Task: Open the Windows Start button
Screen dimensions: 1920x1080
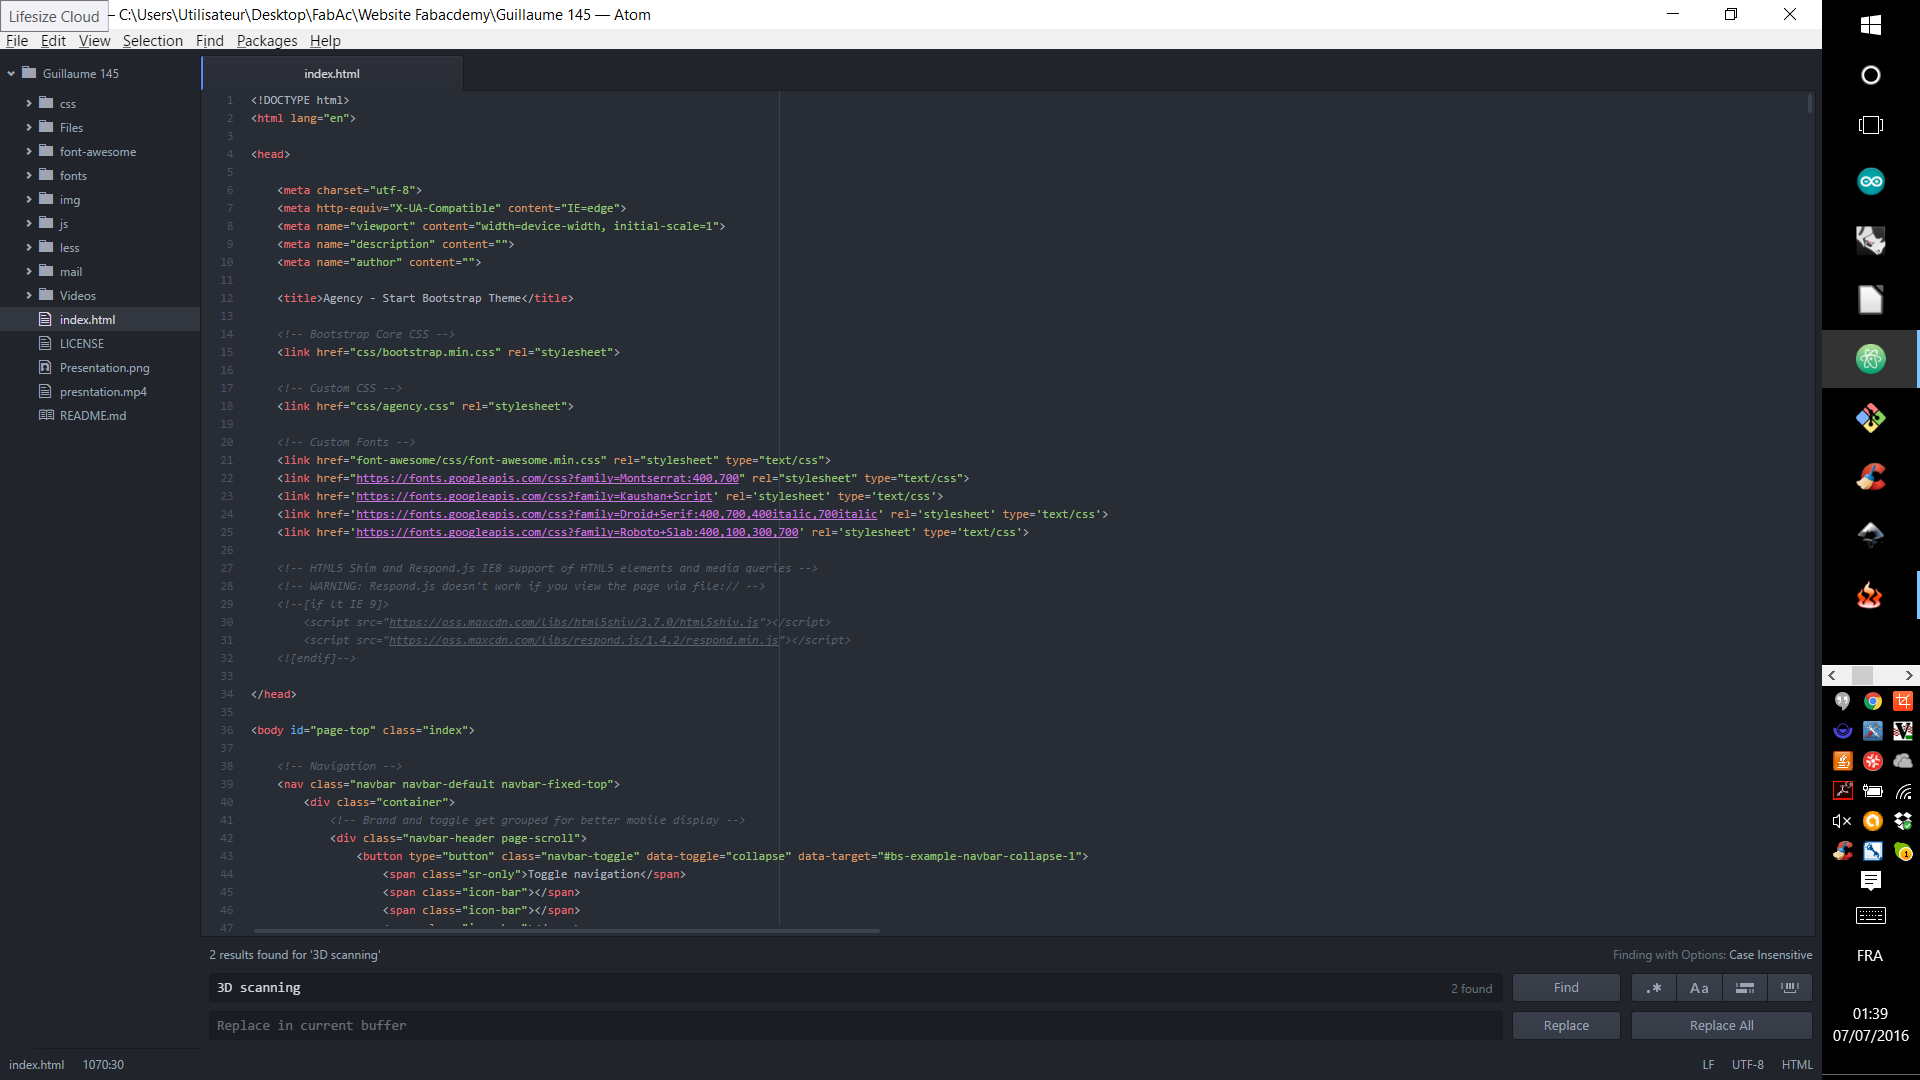Action: click(1870, 25)
